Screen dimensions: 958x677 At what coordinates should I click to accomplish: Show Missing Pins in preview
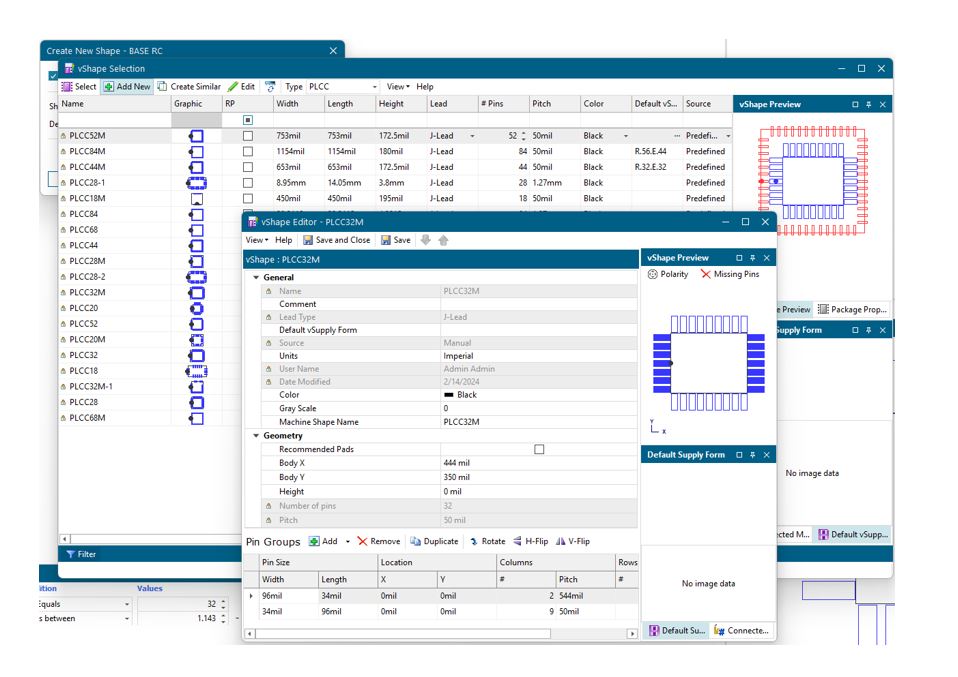click(729, 274)
